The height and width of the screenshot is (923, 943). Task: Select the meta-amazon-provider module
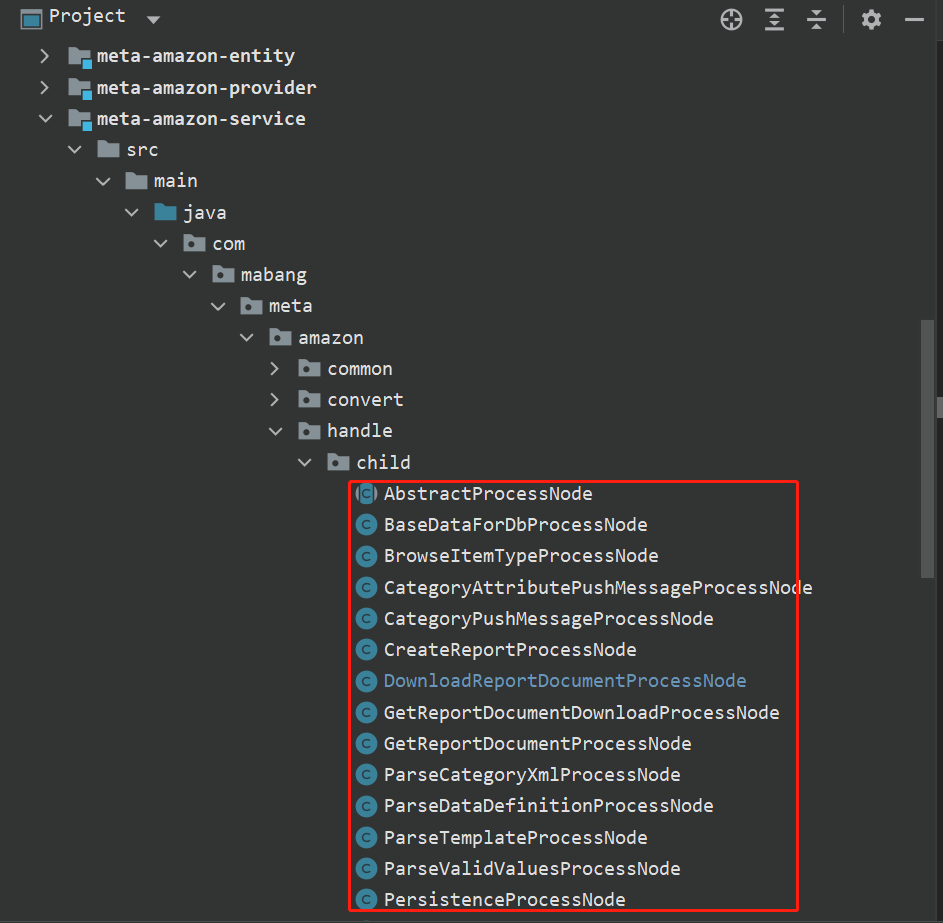tap(206, 88)
